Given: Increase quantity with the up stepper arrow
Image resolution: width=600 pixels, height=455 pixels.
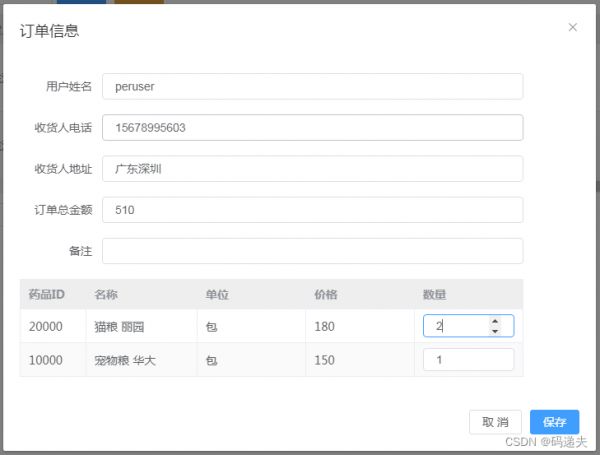Looking at the screenshot, I should coord(495,321).
